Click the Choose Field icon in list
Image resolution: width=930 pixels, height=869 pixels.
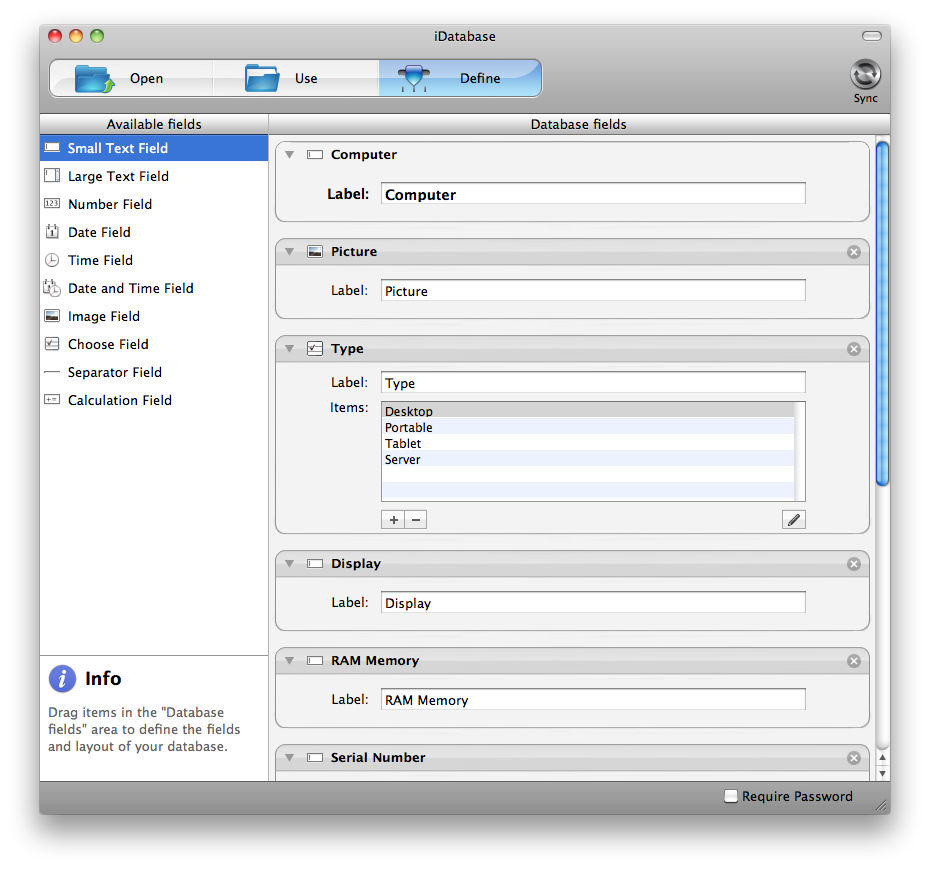[x=52, y=344]
